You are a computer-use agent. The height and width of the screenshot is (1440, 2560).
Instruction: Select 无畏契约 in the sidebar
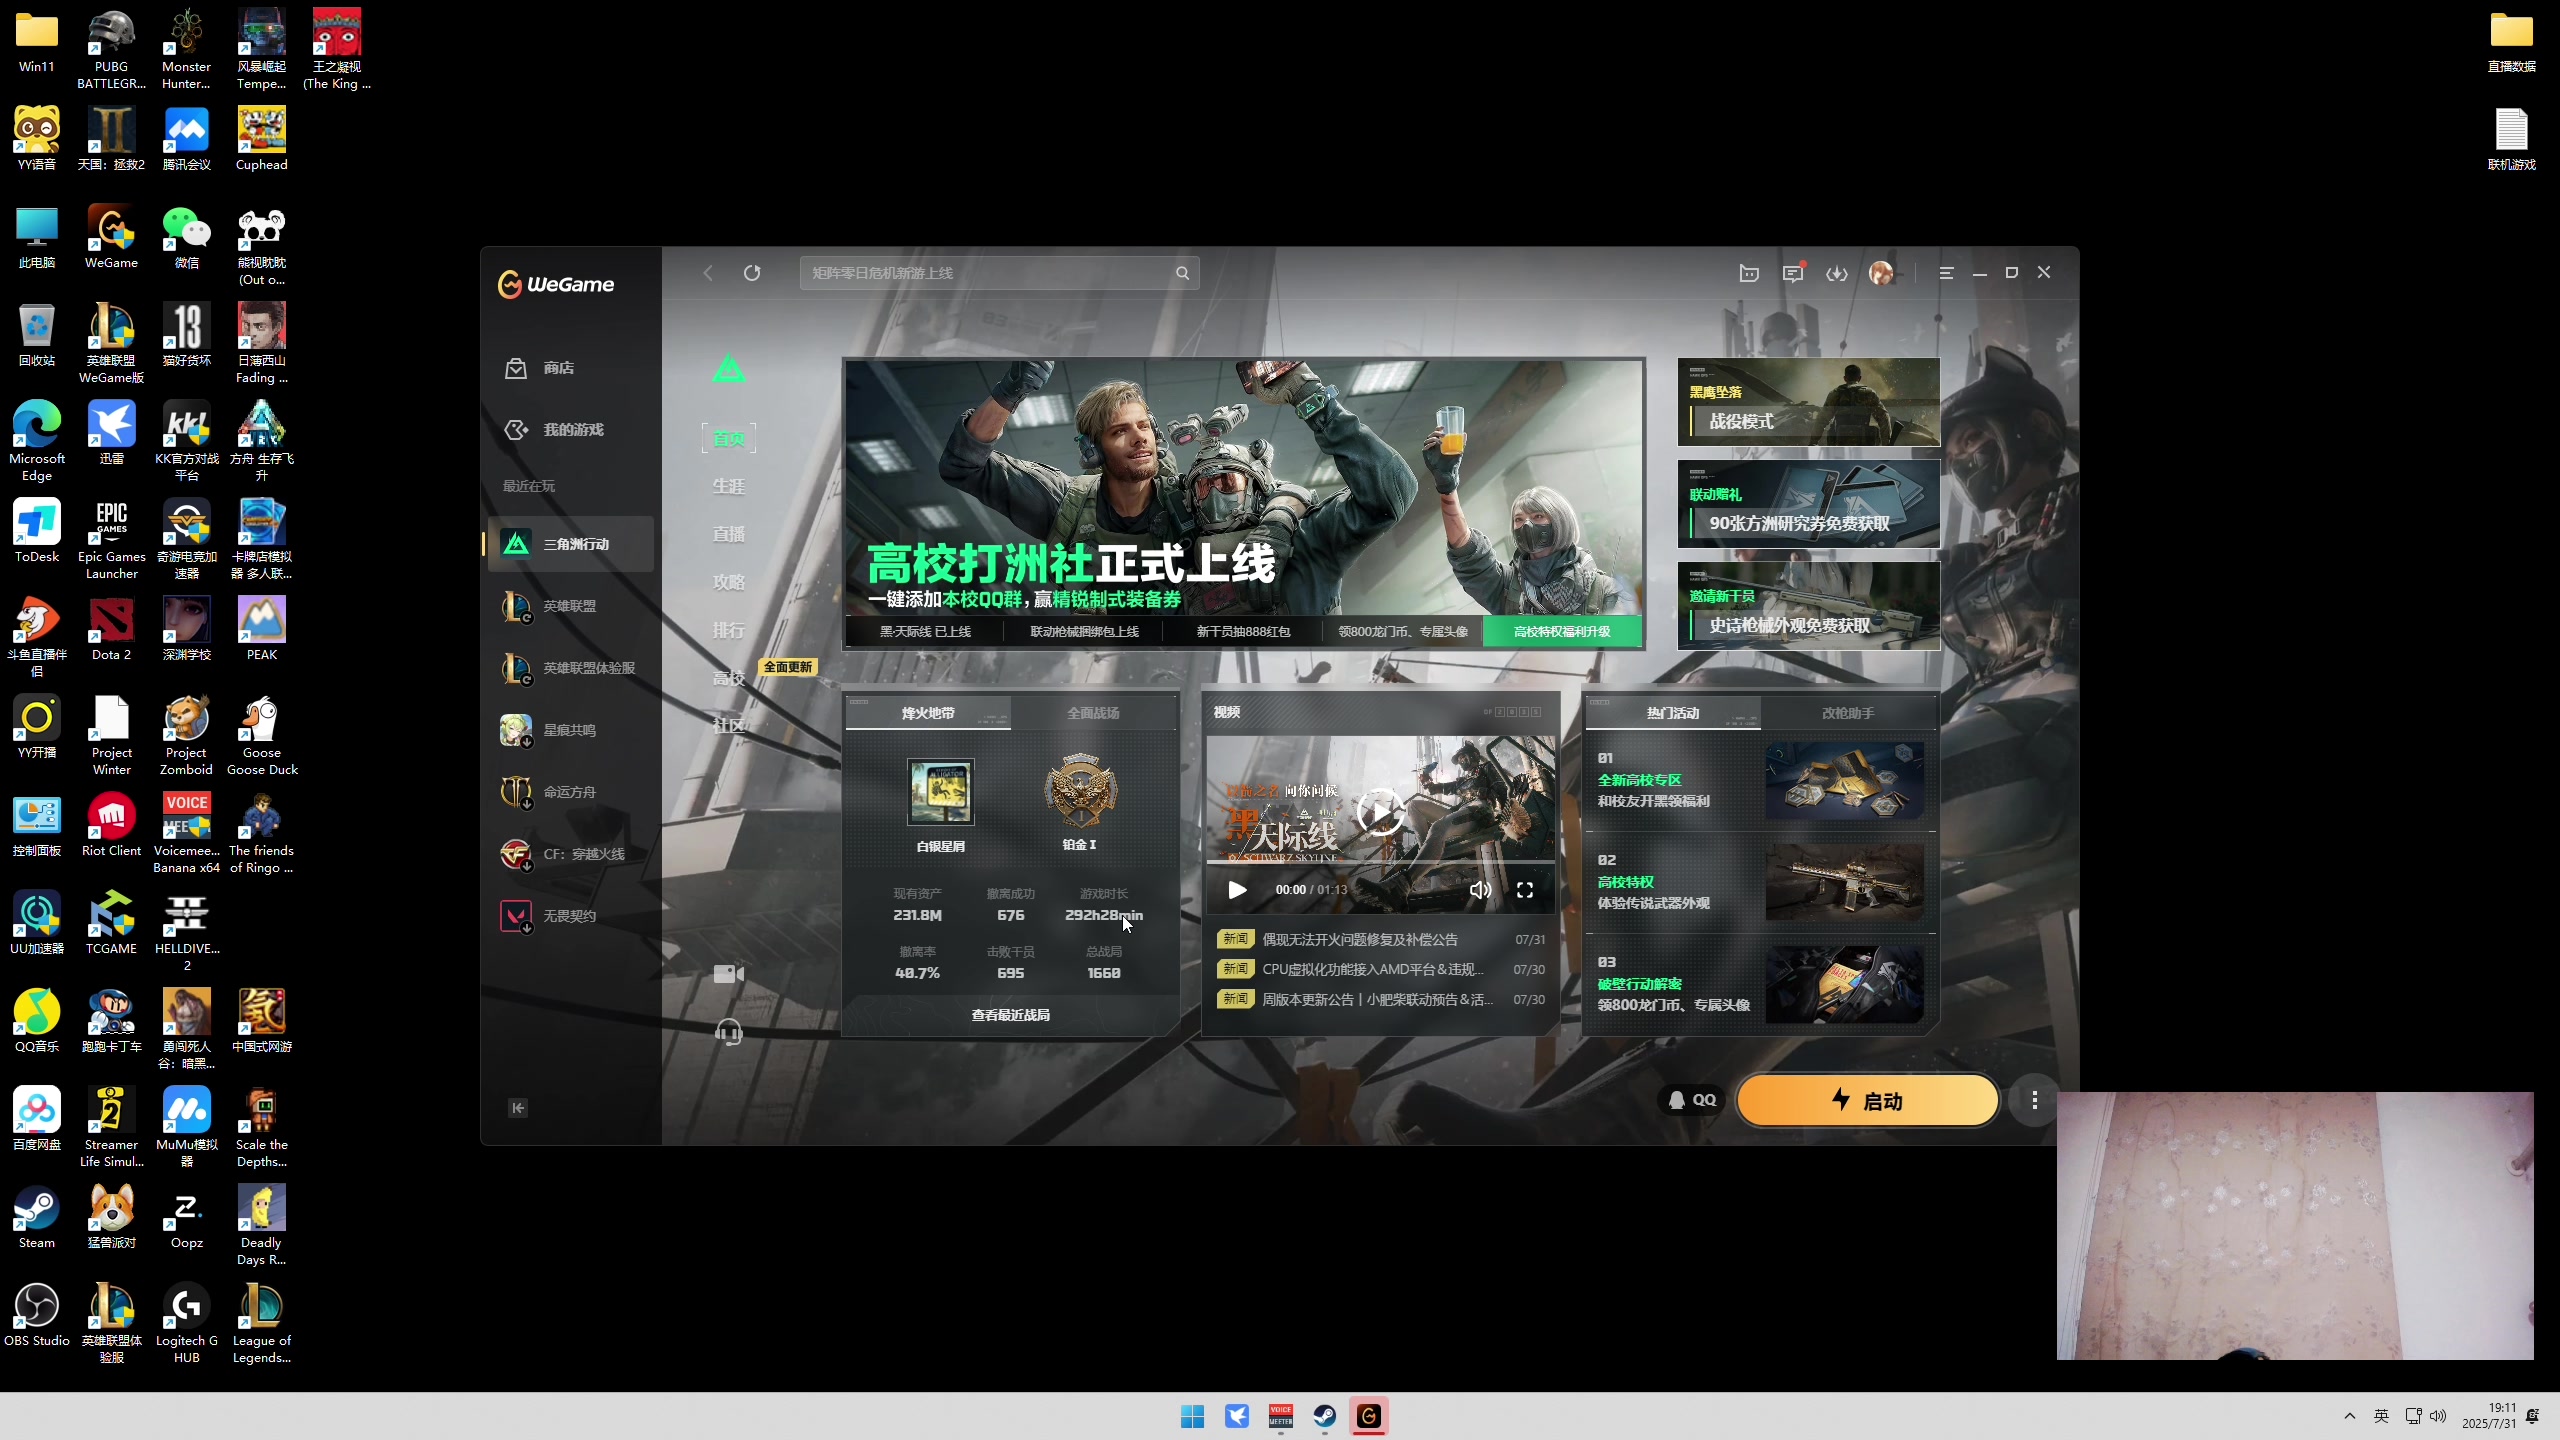(571, 916)
